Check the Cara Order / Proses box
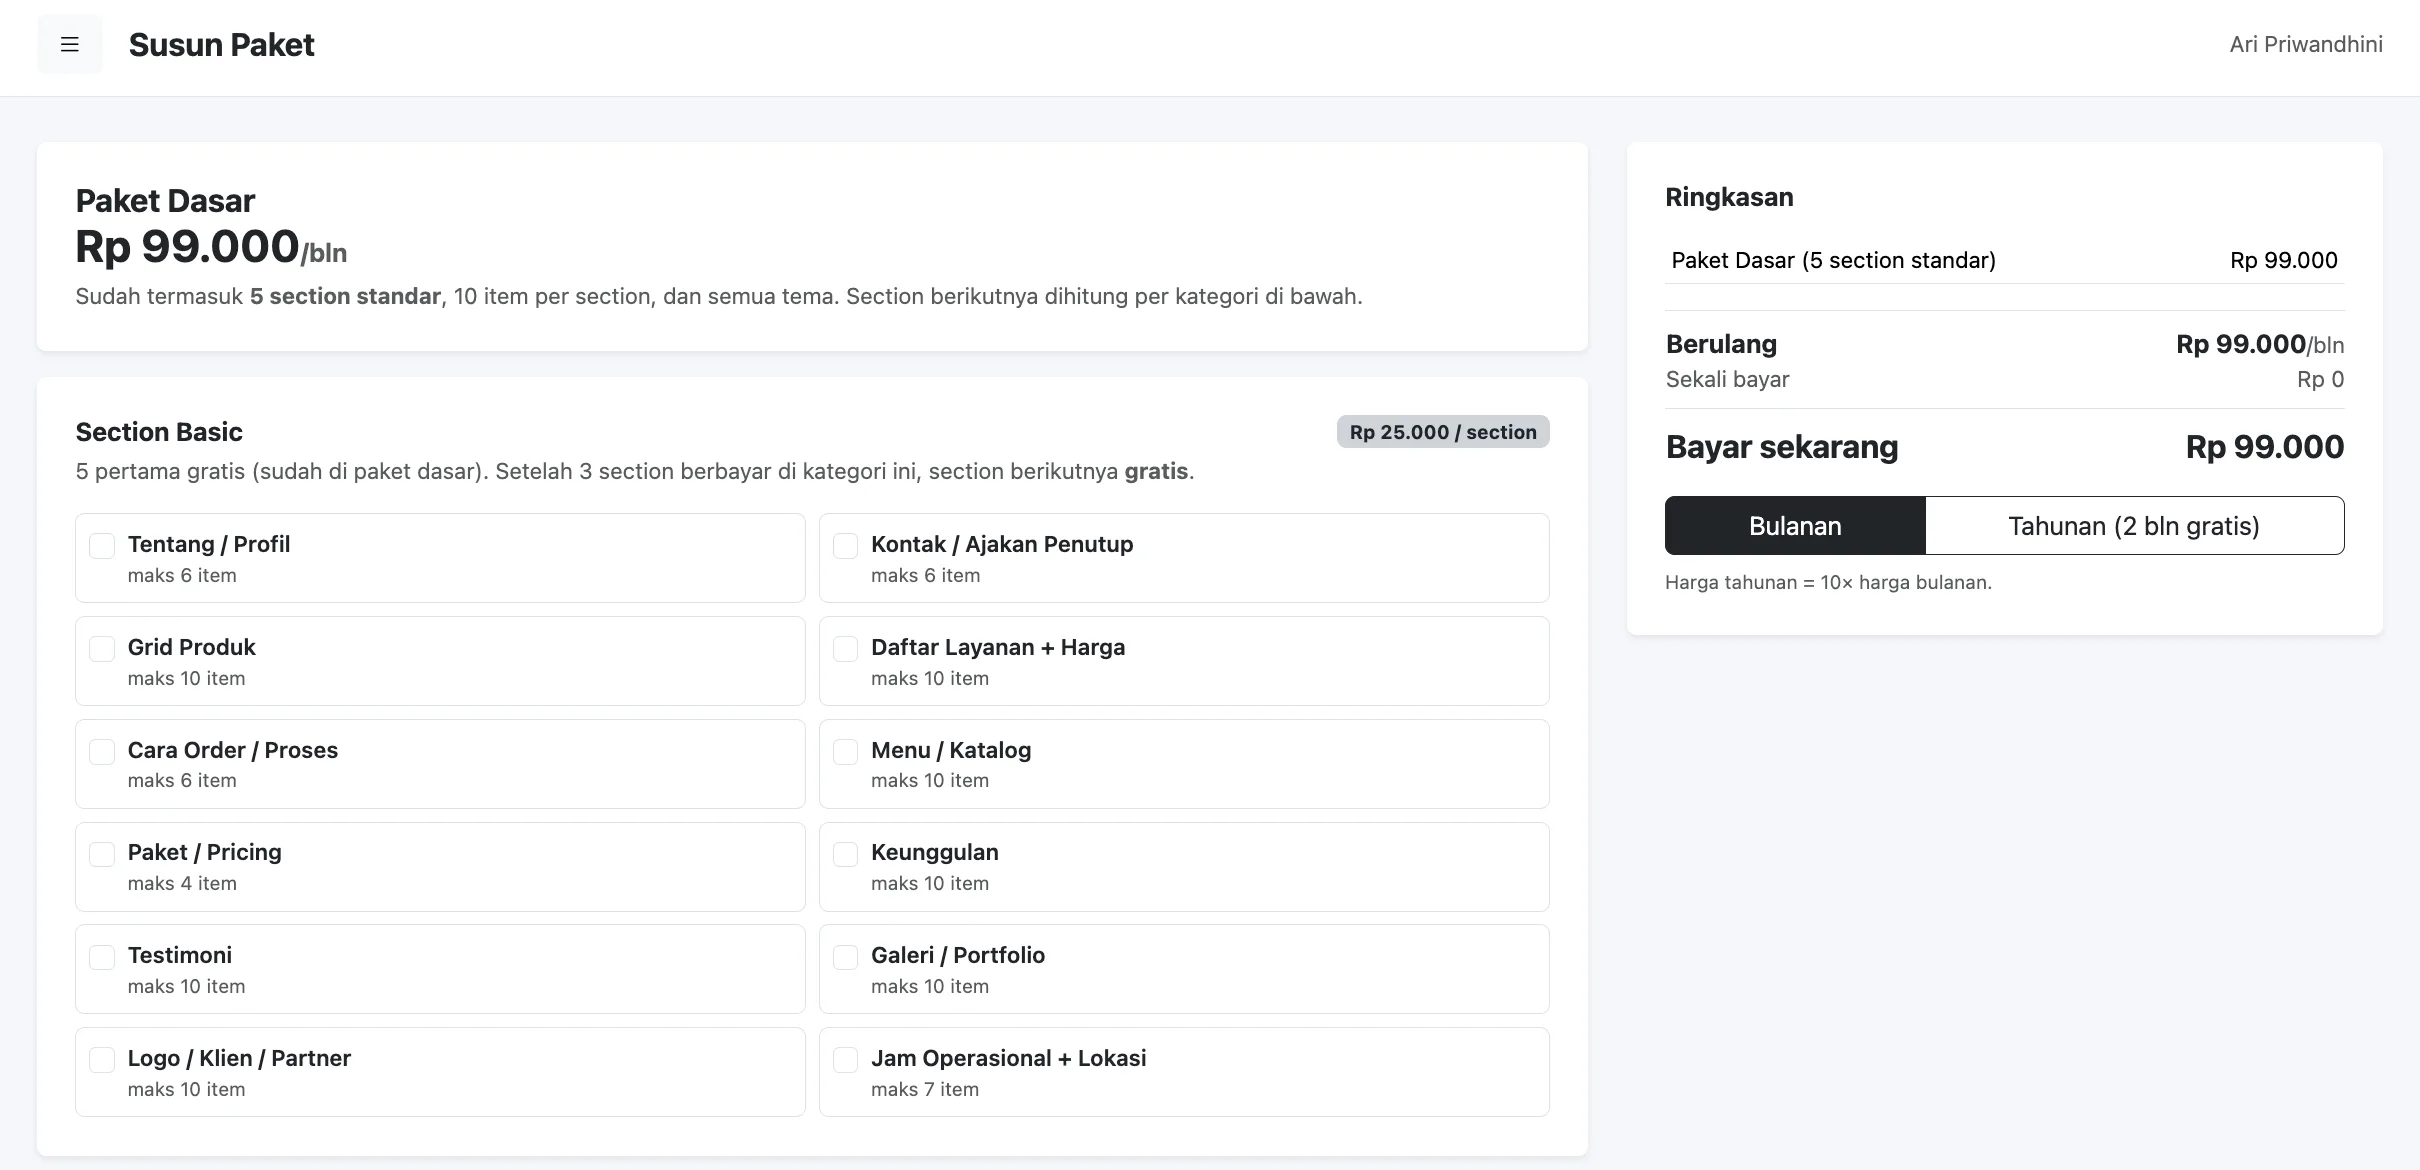Viewport: 2420px width, 1170px height. pos(102,751)
